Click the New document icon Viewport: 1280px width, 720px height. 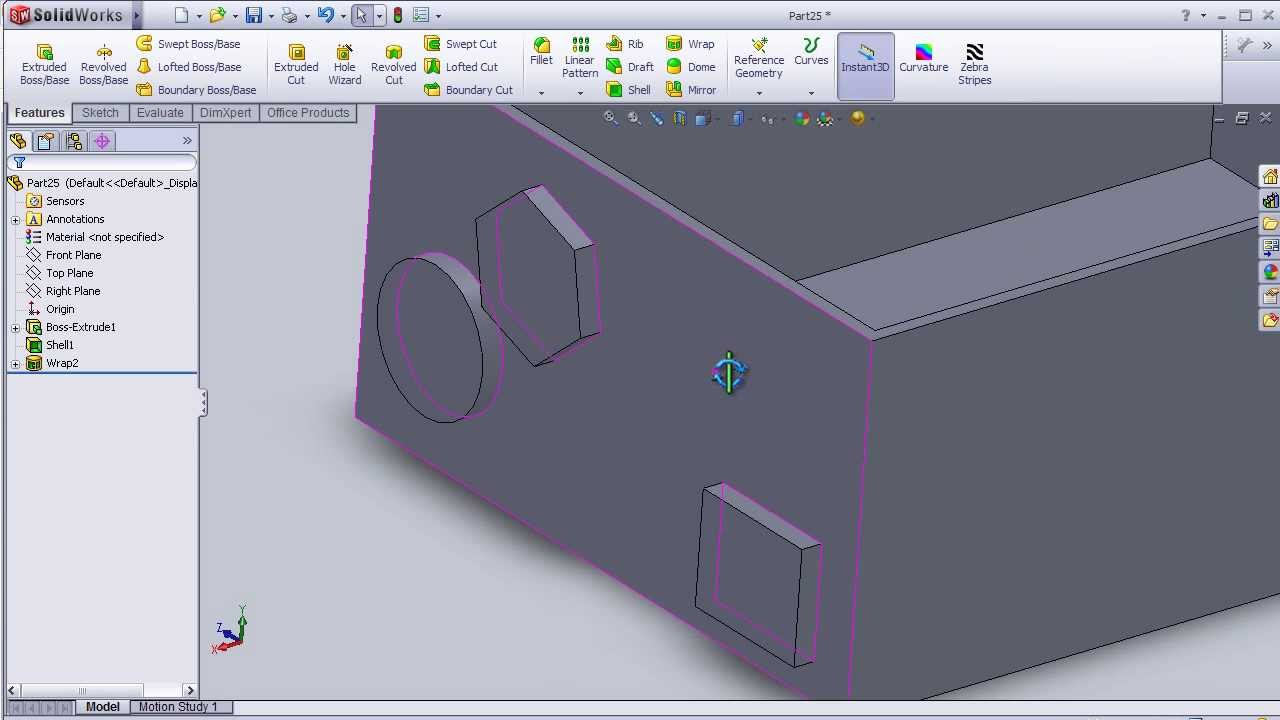point(181,15)
